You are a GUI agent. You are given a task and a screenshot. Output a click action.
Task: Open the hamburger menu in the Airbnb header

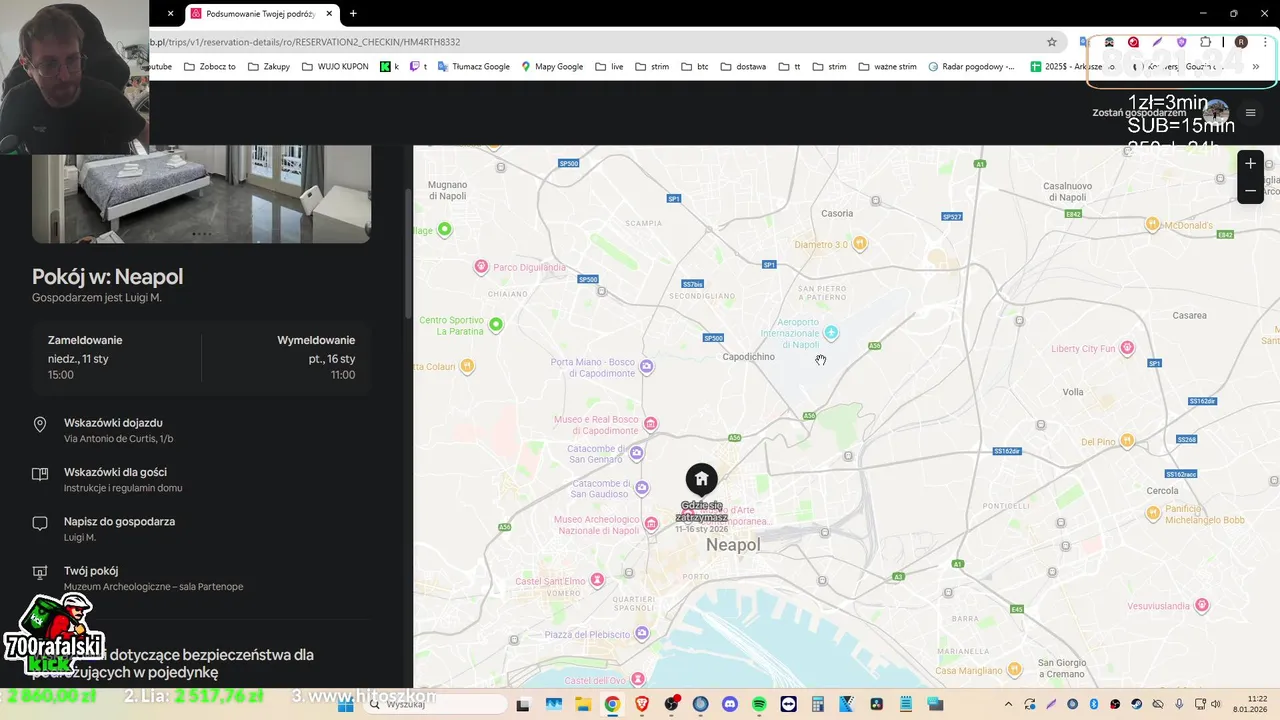tap(1250, 113)
